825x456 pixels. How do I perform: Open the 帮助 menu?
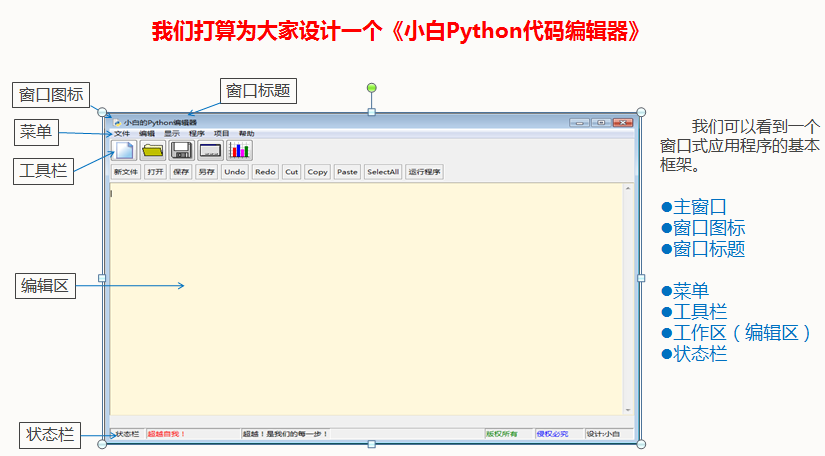click(x=246, y=134)
